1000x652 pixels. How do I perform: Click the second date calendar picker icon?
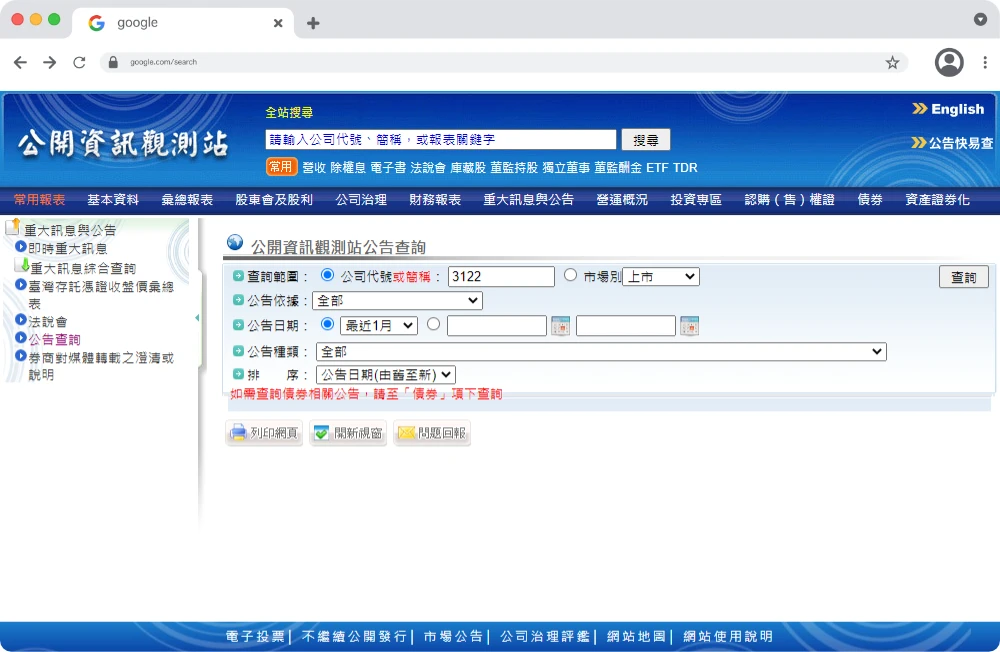[689, 326]
